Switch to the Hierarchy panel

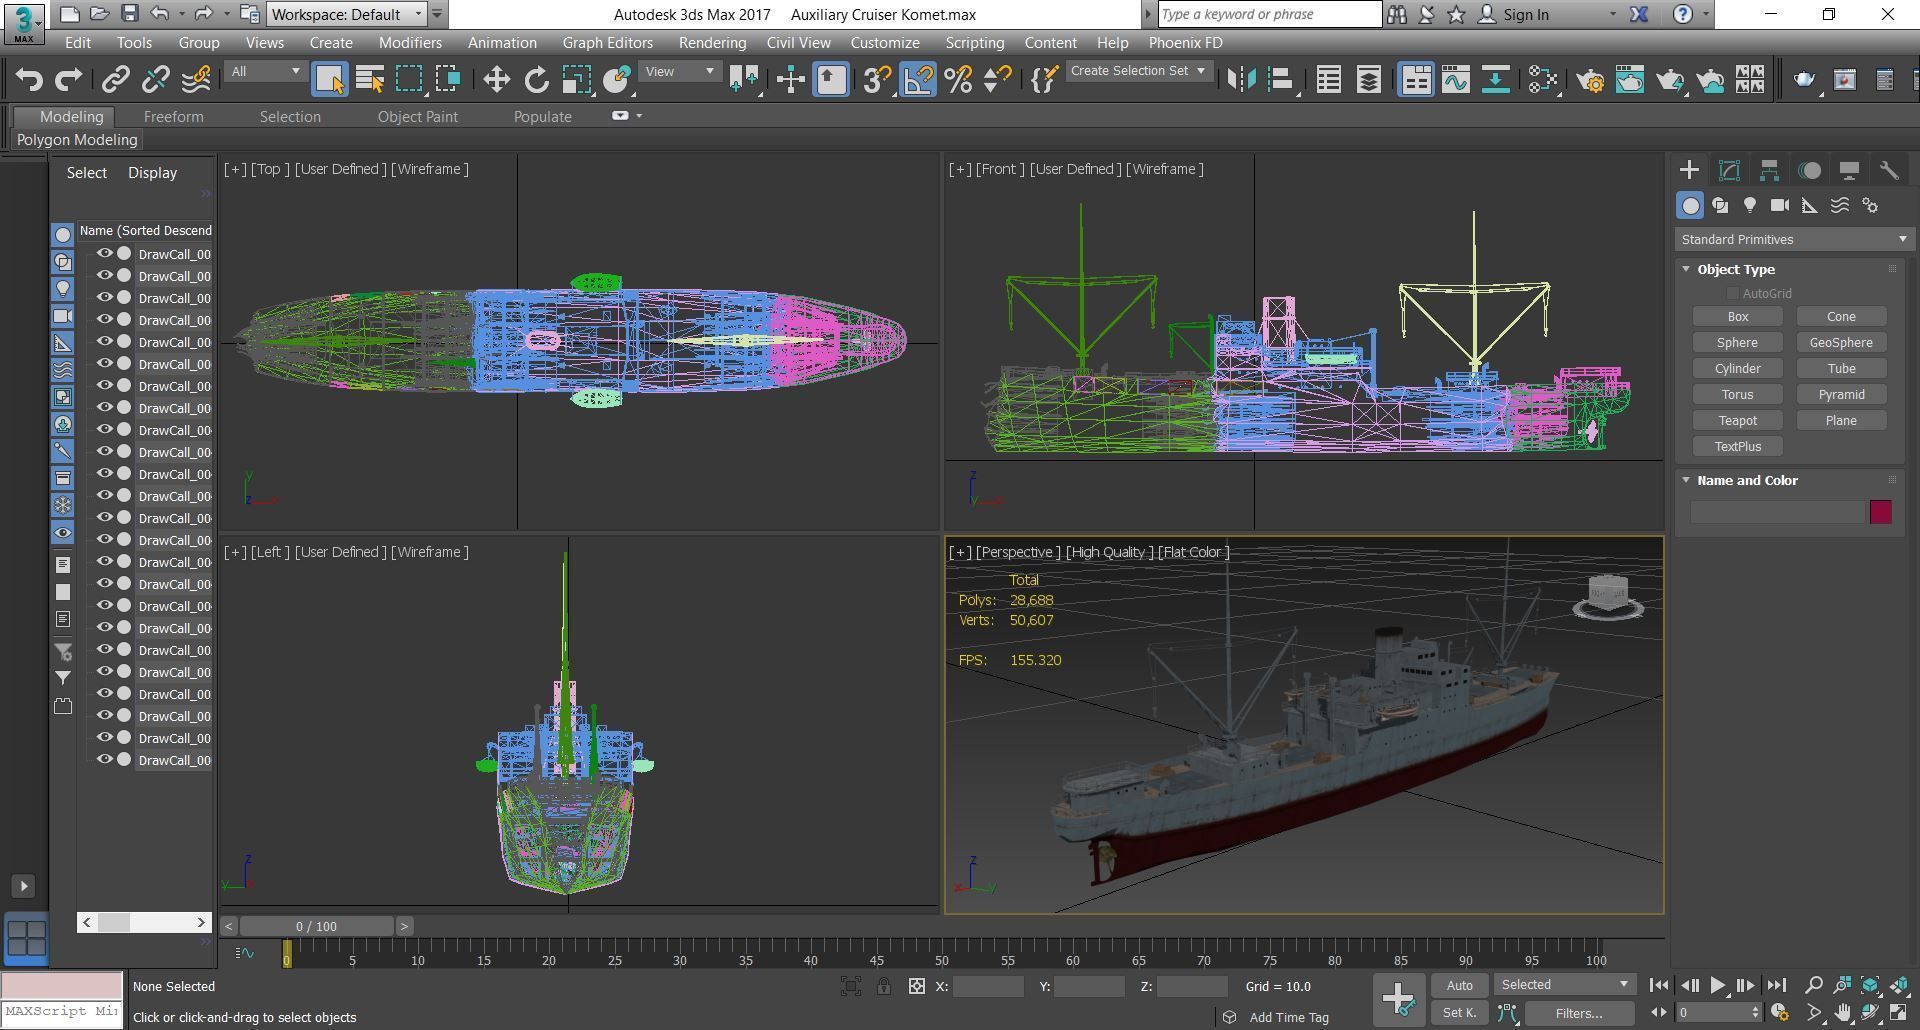1769,170
